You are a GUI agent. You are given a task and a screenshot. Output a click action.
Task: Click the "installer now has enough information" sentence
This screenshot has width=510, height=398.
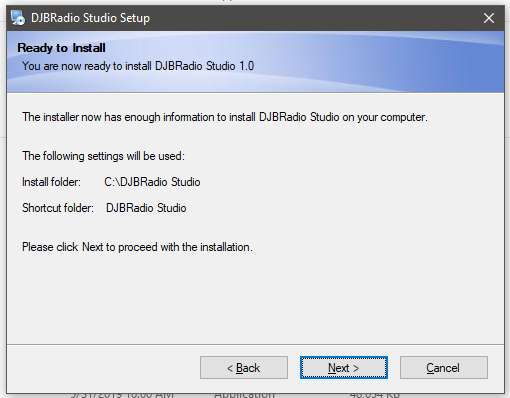[225, 117]
